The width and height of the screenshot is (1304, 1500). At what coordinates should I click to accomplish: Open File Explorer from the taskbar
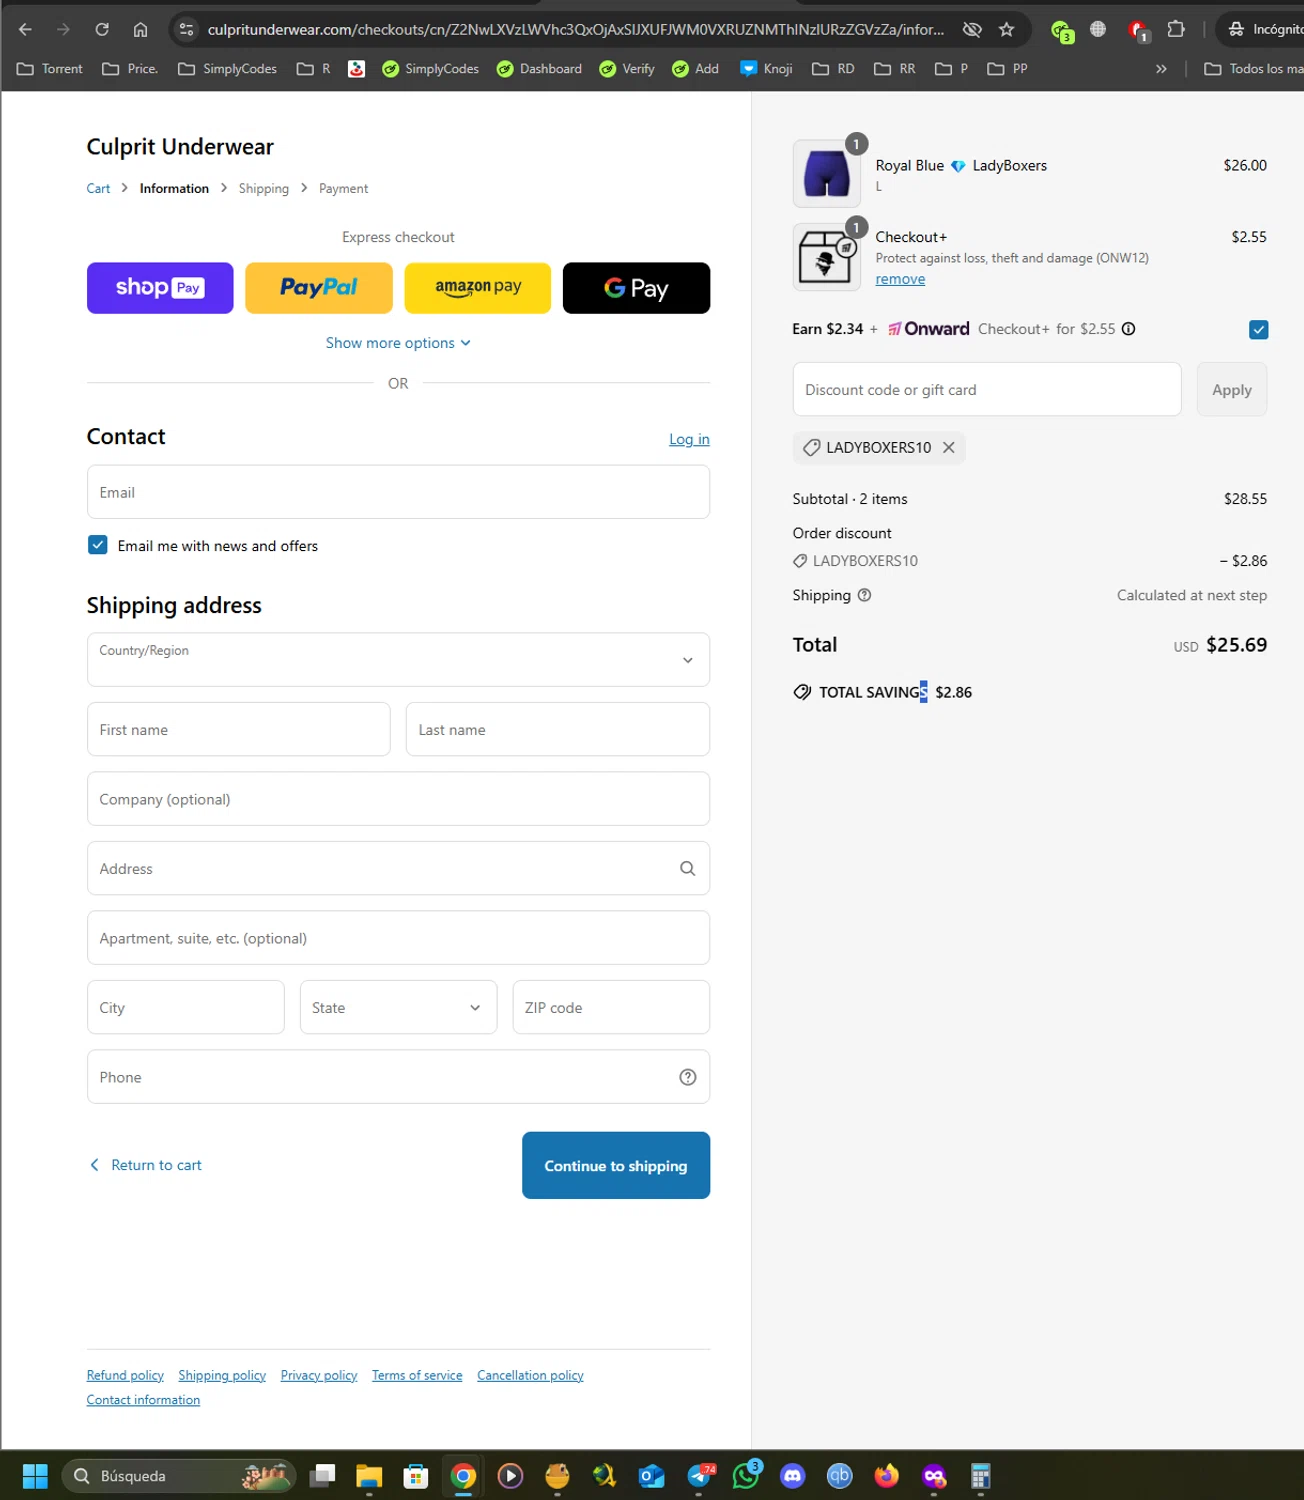369,1476
